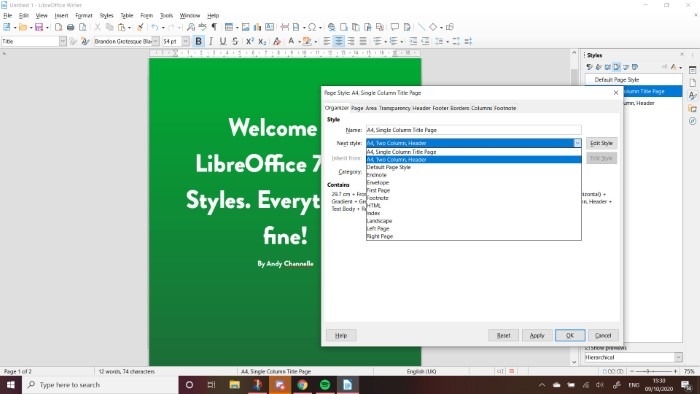Insert an image with the image icon

[245, 27]
